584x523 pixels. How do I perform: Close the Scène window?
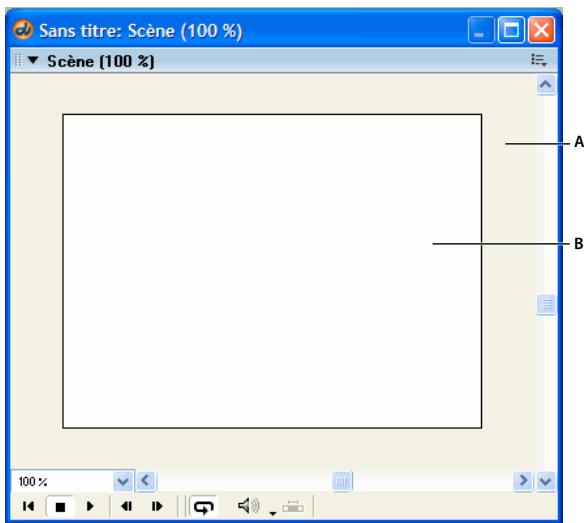541,30
